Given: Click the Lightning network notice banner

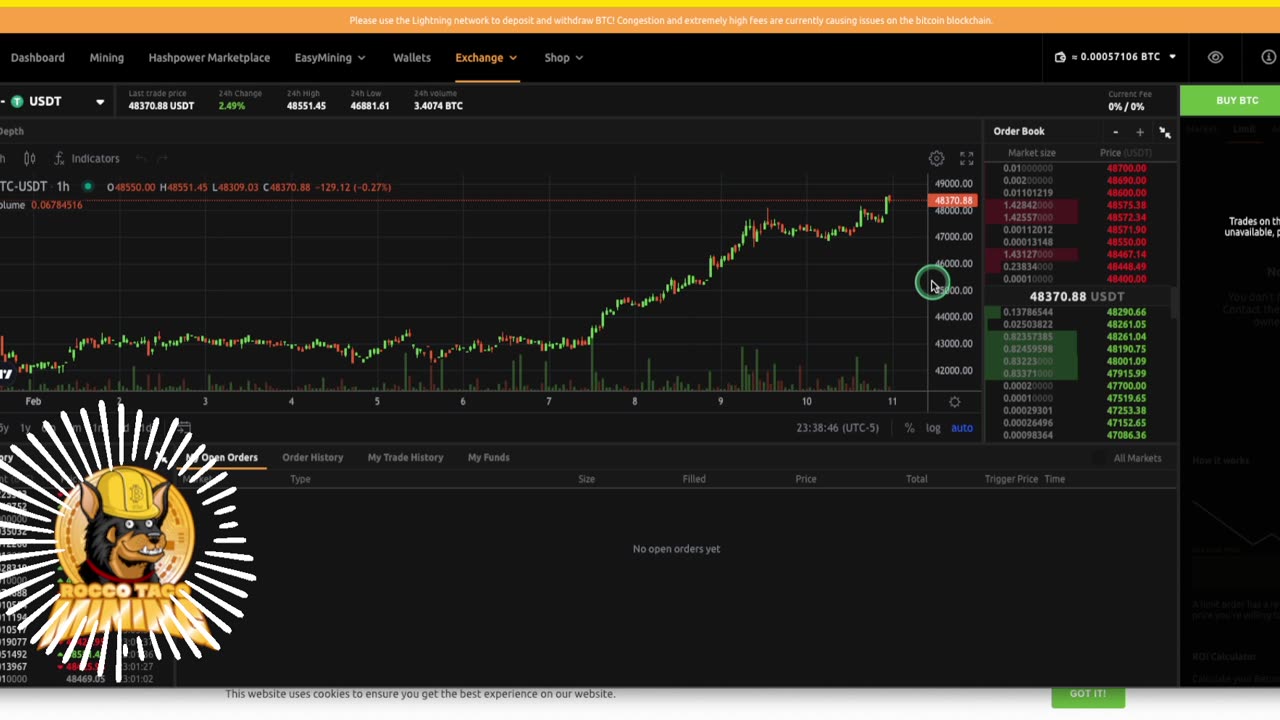Looking at the screenshot, I should pyautogui.click(x=670, y=20).
